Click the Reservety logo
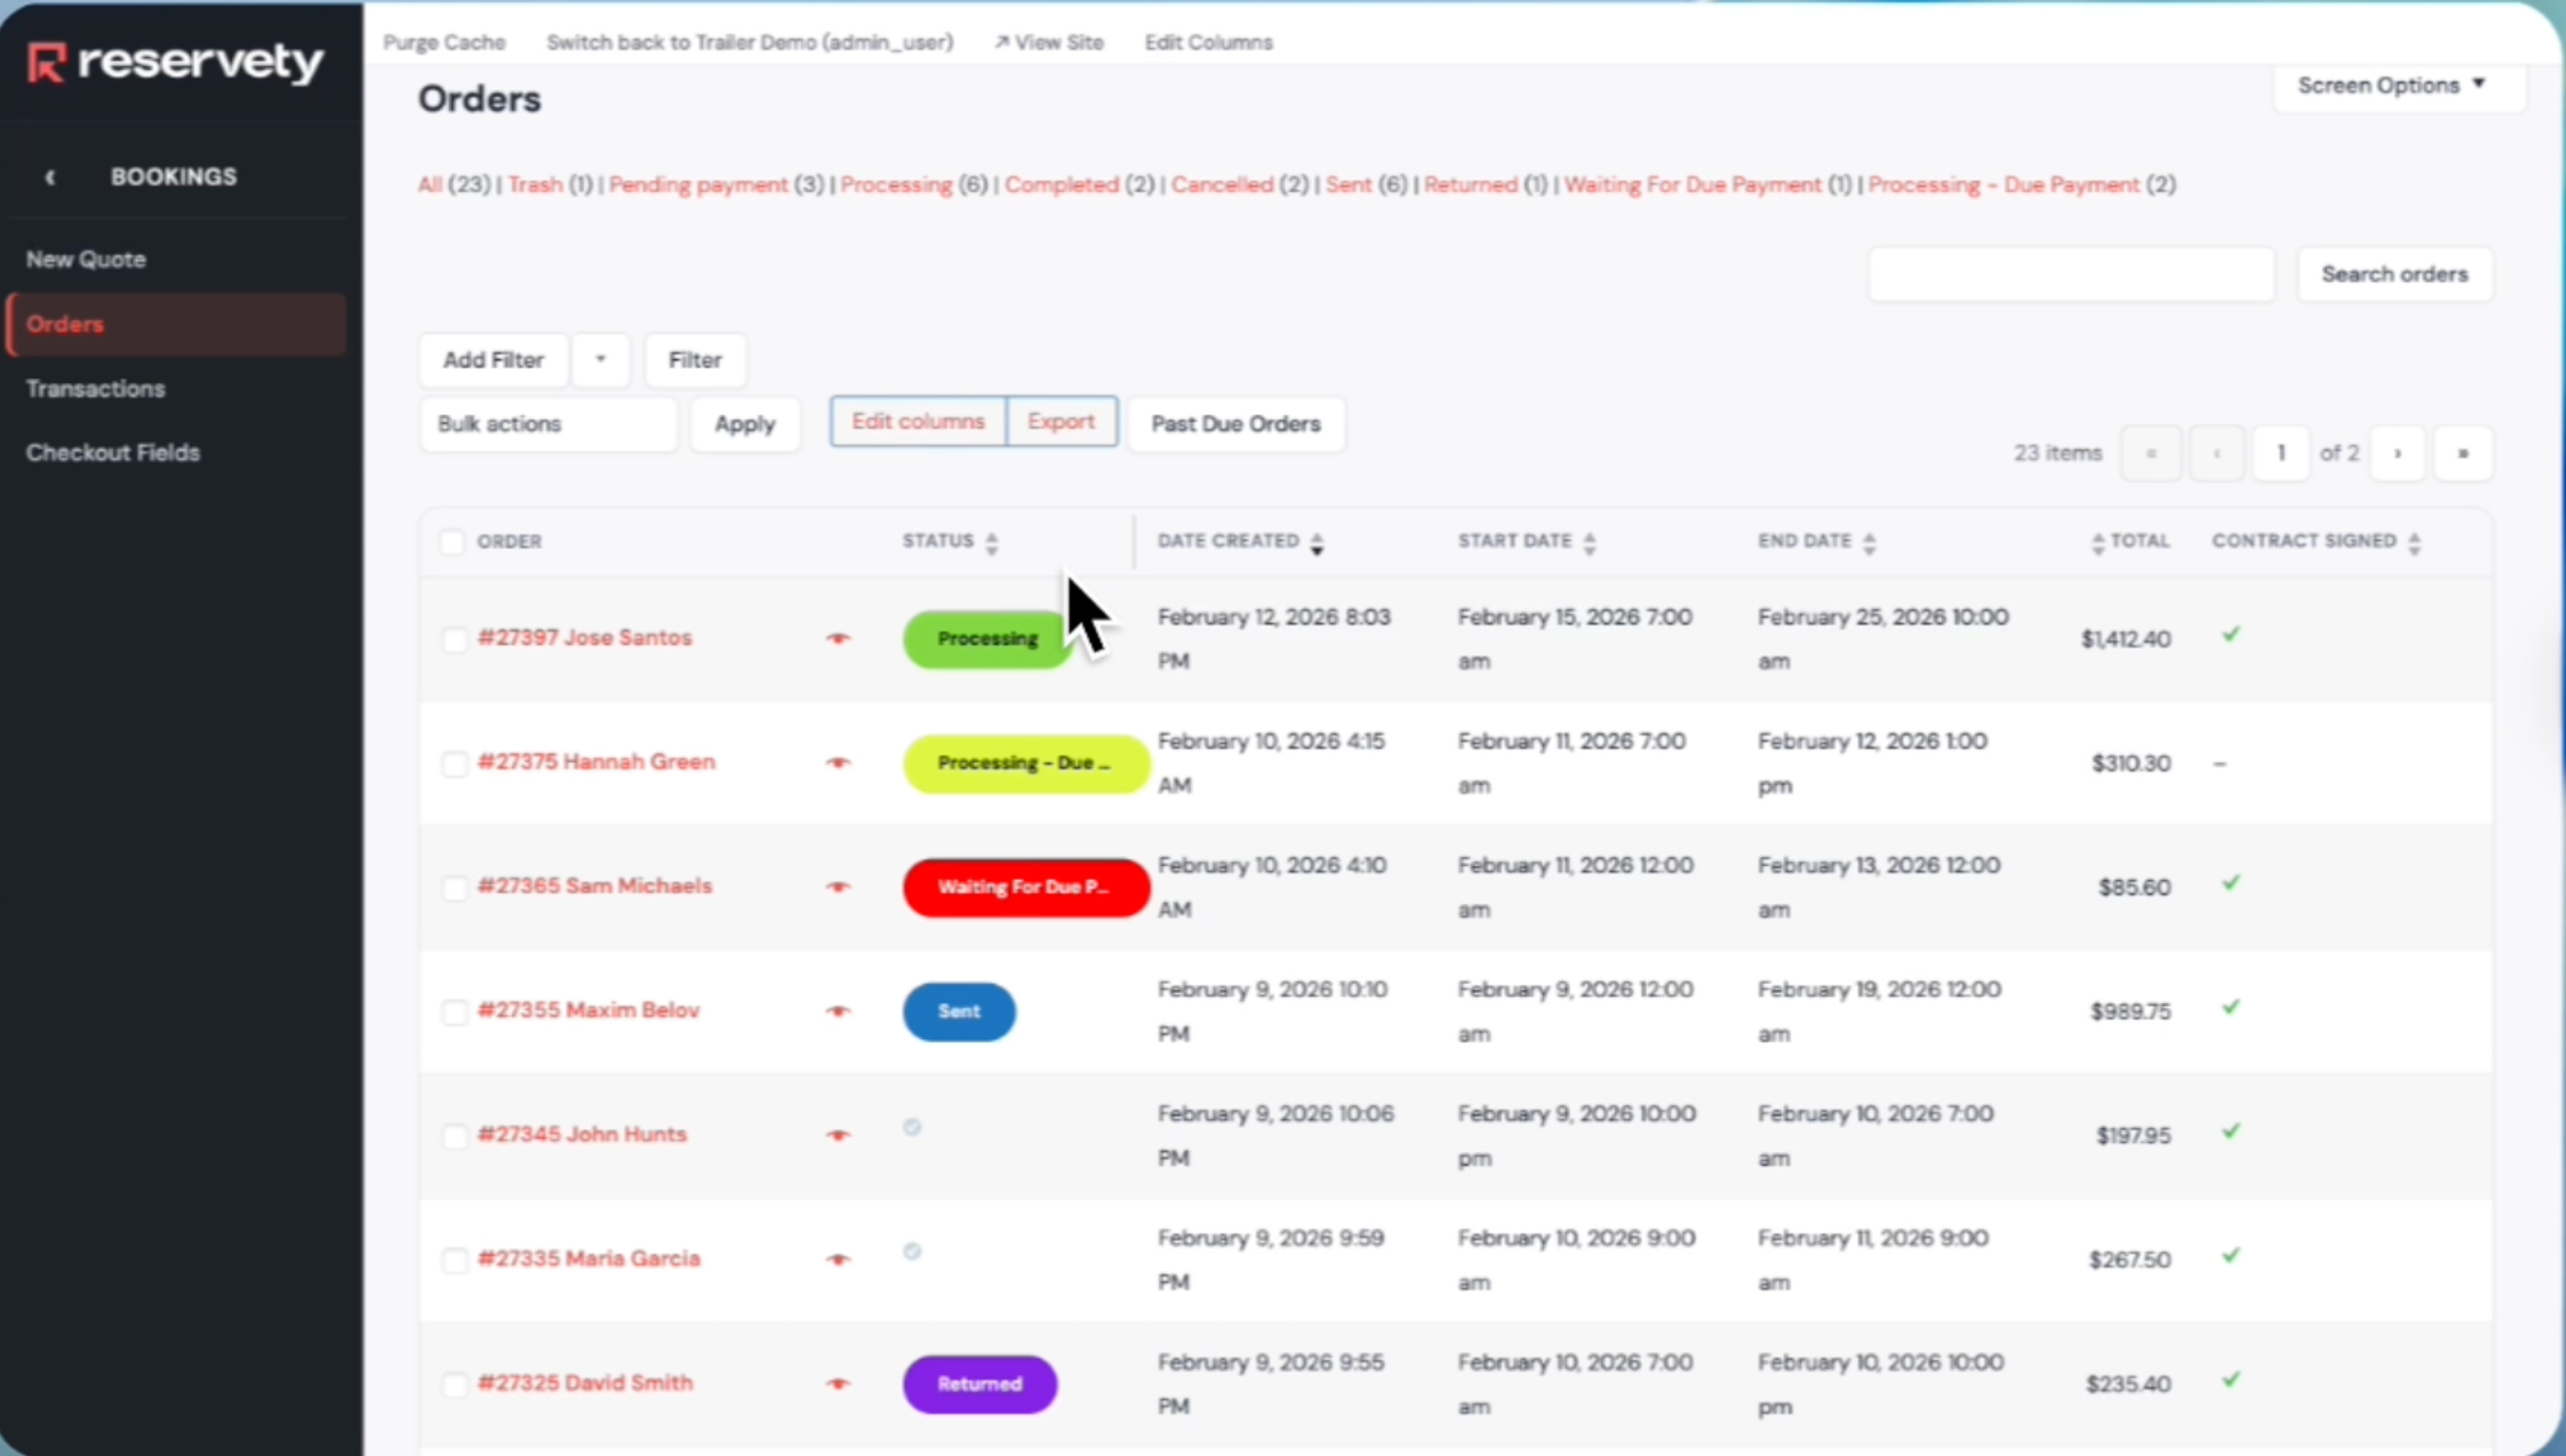The image size is (2566, 1456). 175,62
